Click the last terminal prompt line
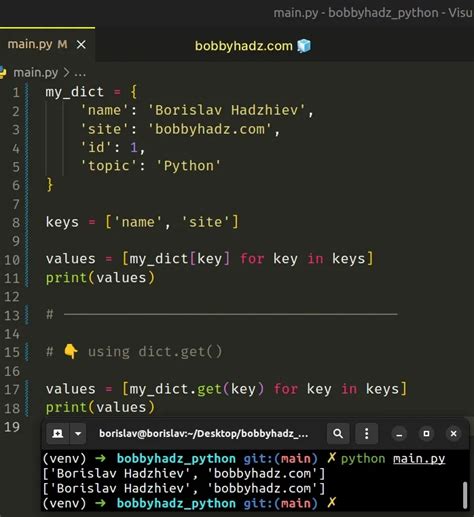 [189, 503]
